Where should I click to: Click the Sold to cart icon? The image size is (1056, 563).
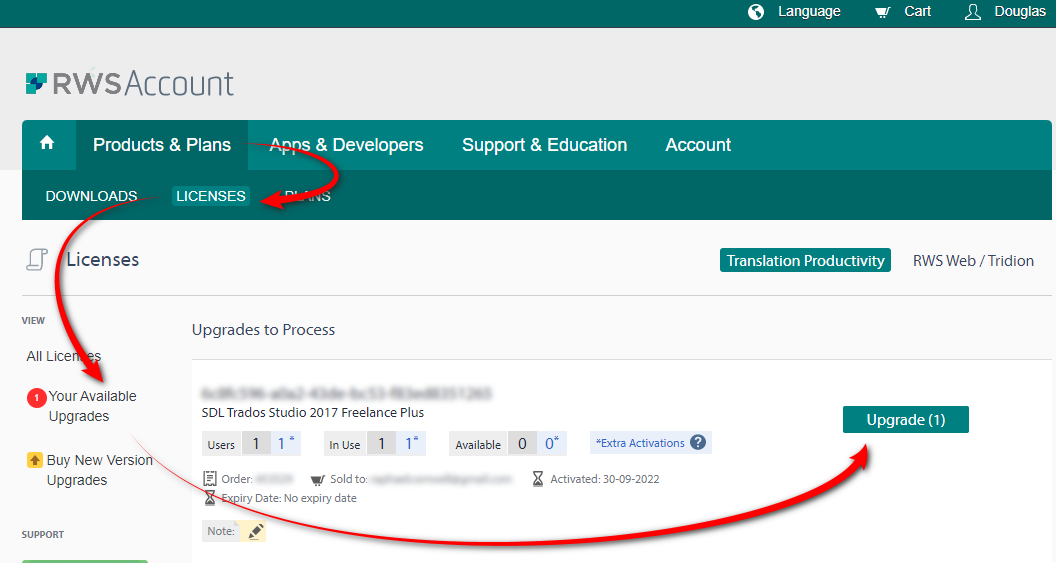pyautogui.click(x=317, y=479)
